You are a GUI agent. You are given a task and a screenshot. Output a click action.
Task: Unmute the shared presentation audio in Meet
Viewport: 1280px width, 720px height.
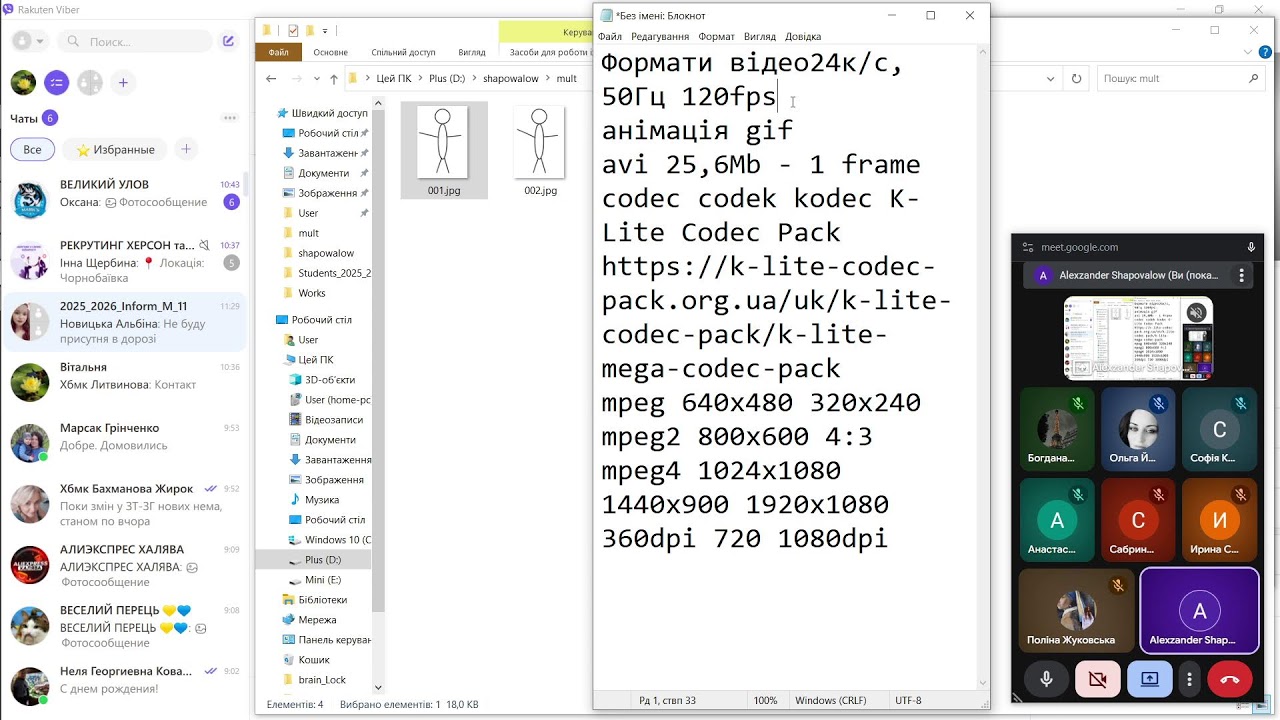[x=1196, y=313]
